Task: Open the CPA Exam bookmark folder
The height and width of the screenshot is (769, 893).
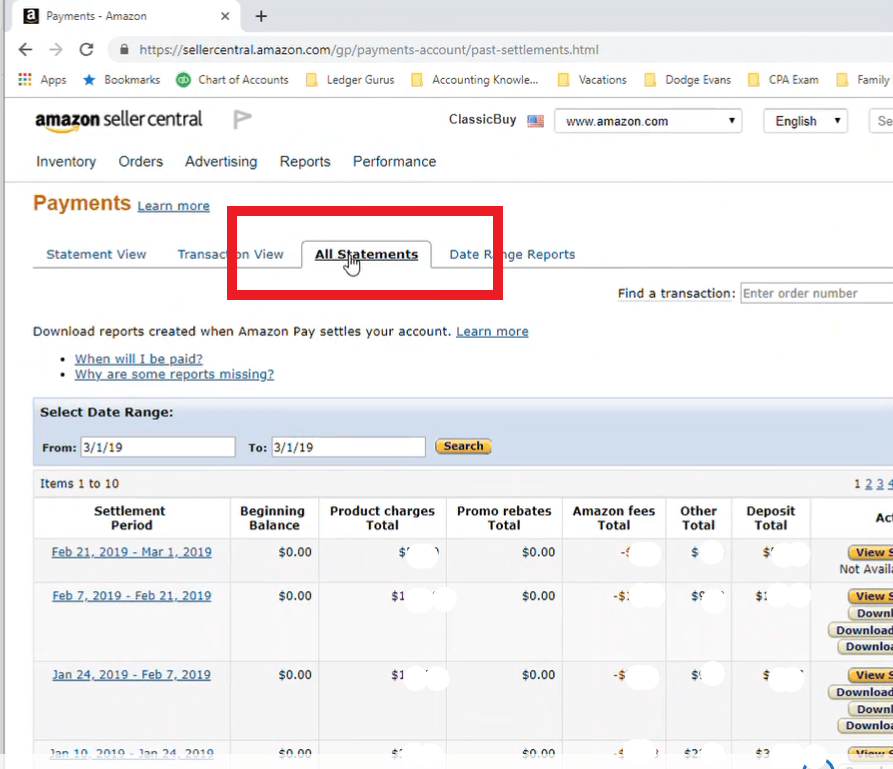Action: pyautogui.click(x=783, y=80)
